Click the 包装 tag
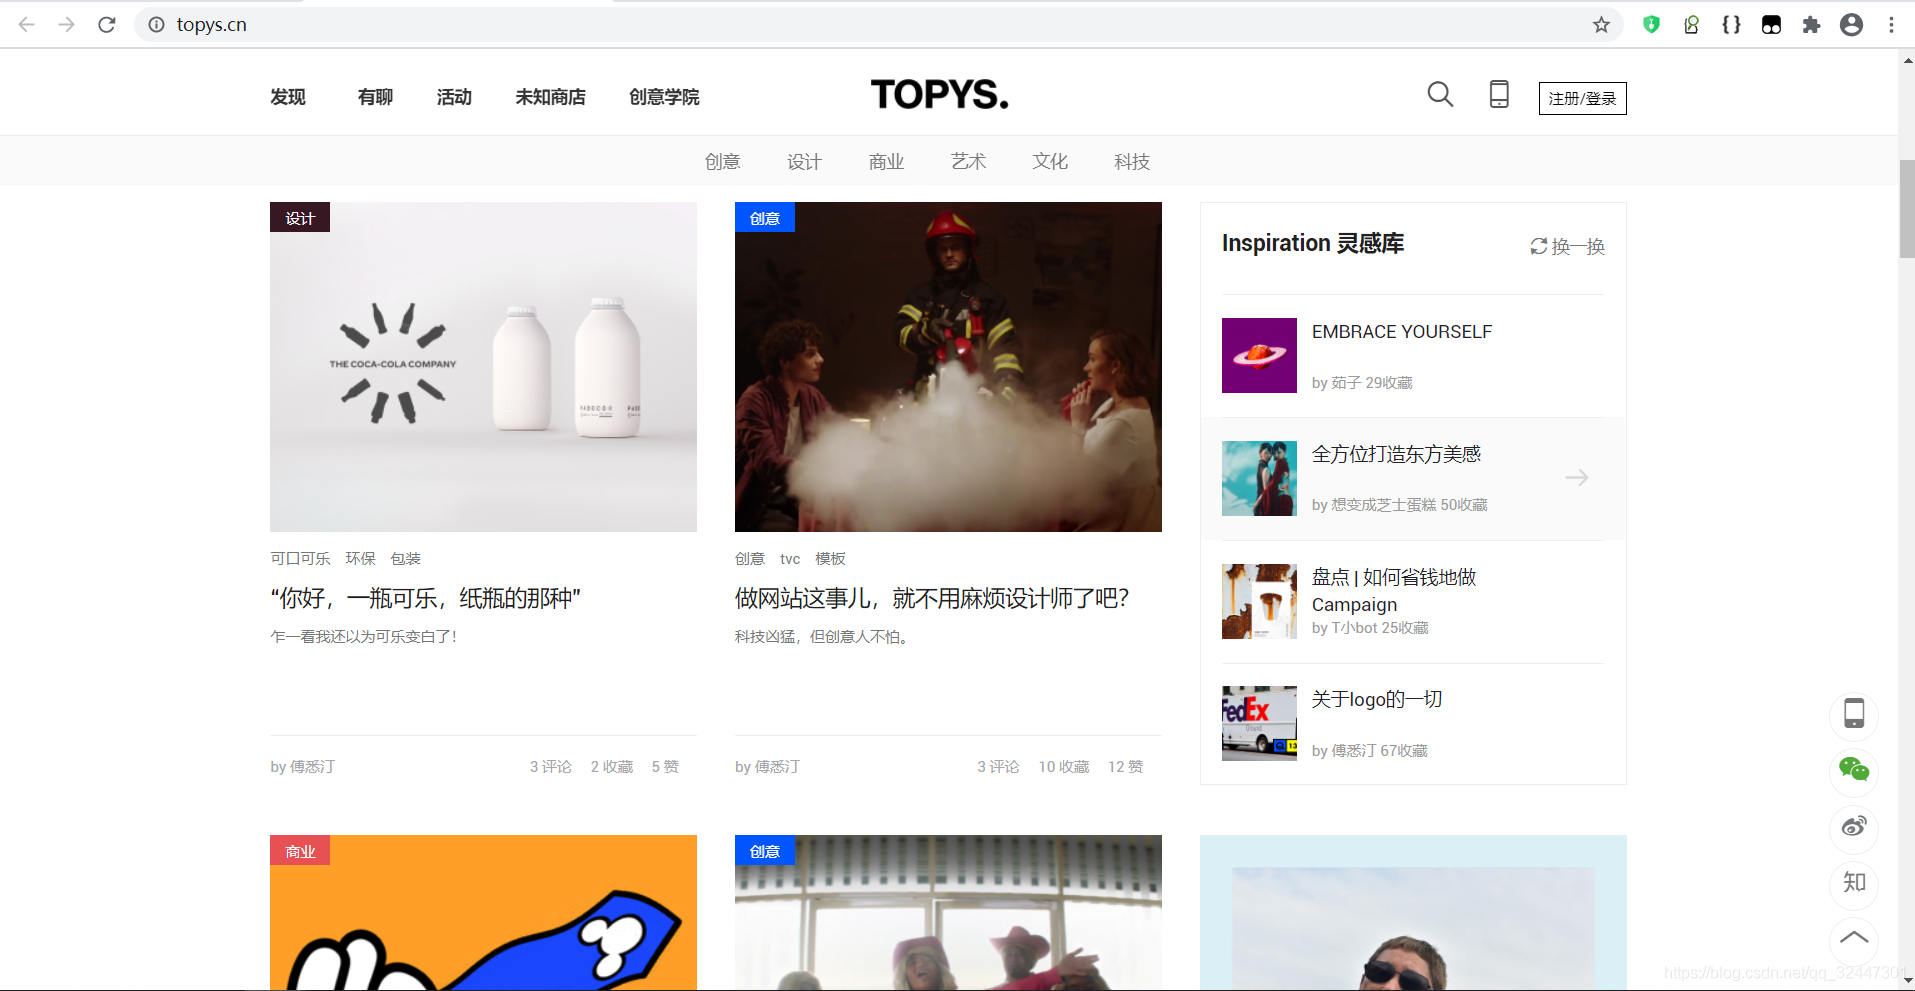The image size is (1915, 991). (405, 558)
